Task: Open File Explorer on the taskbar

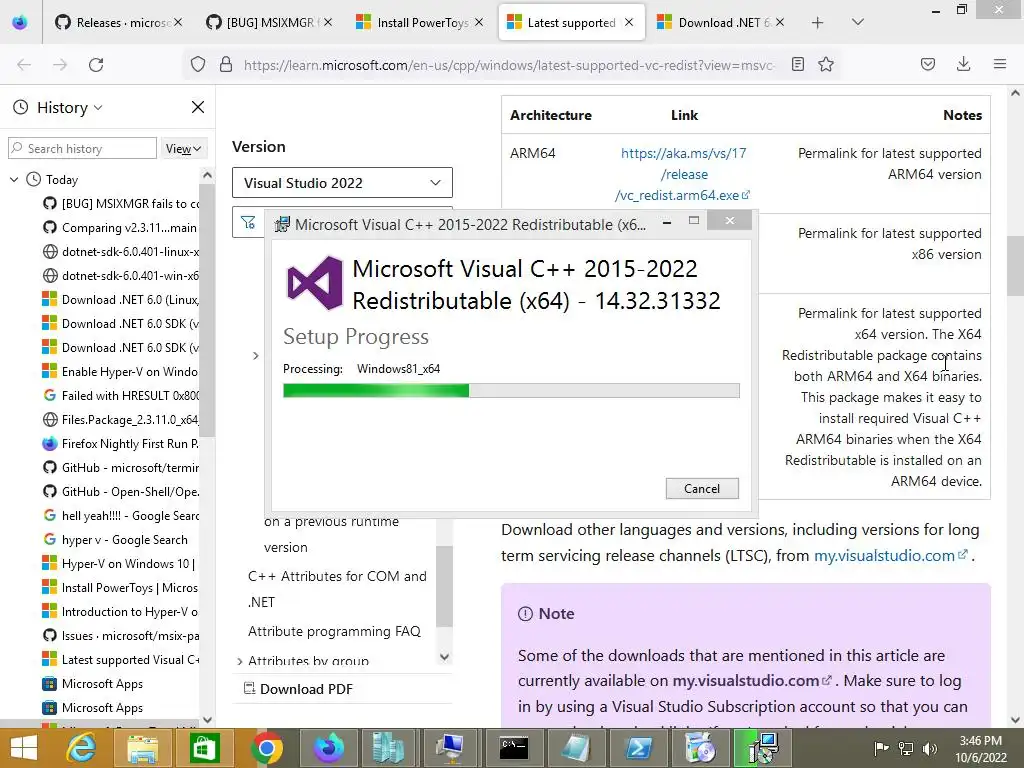Action: pos(142,748)
